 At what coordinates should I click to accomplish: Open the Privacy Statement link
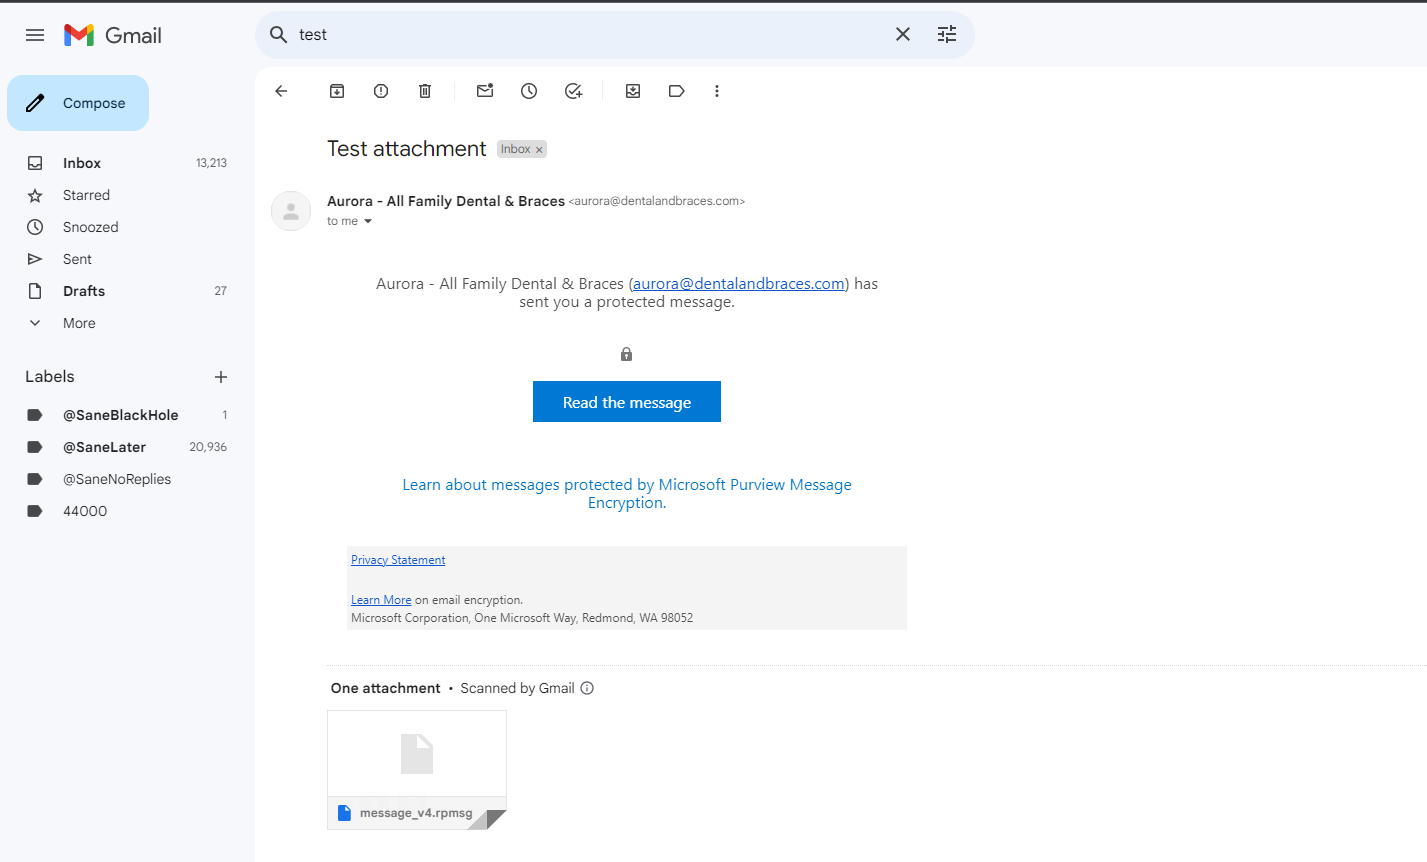pos(398,560)
